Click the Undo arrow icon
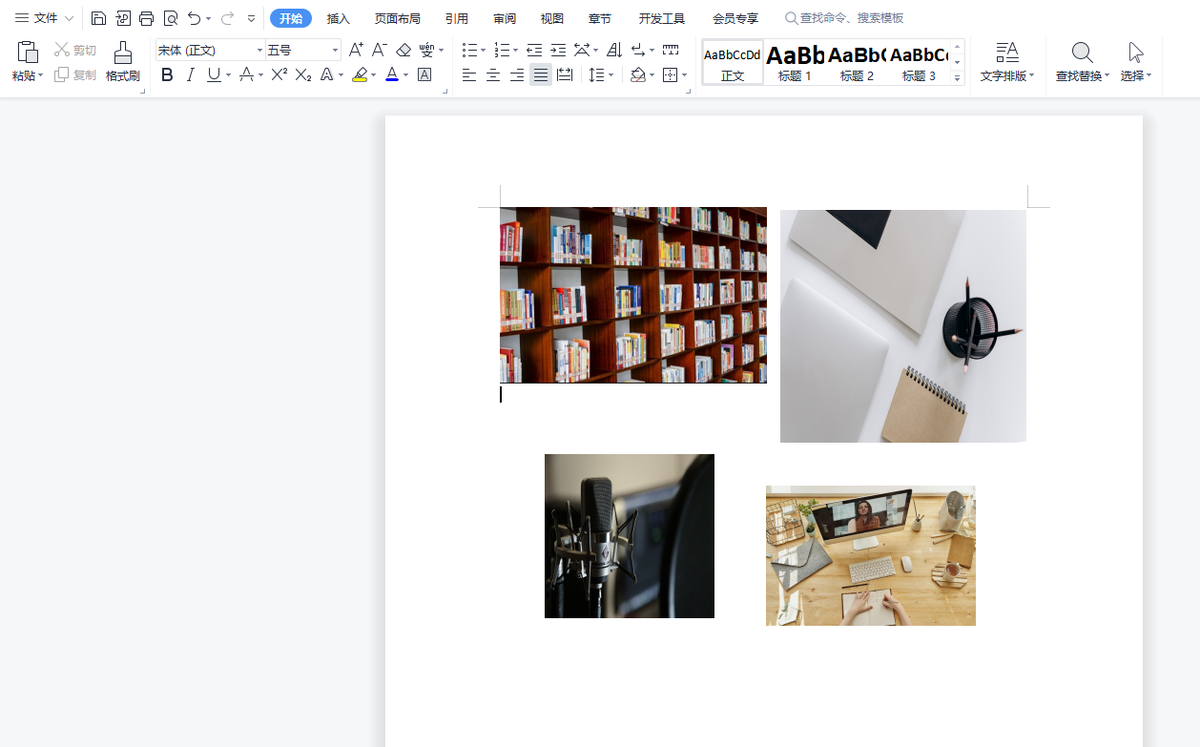1200x747 pixels. click(x=194, y=18)
